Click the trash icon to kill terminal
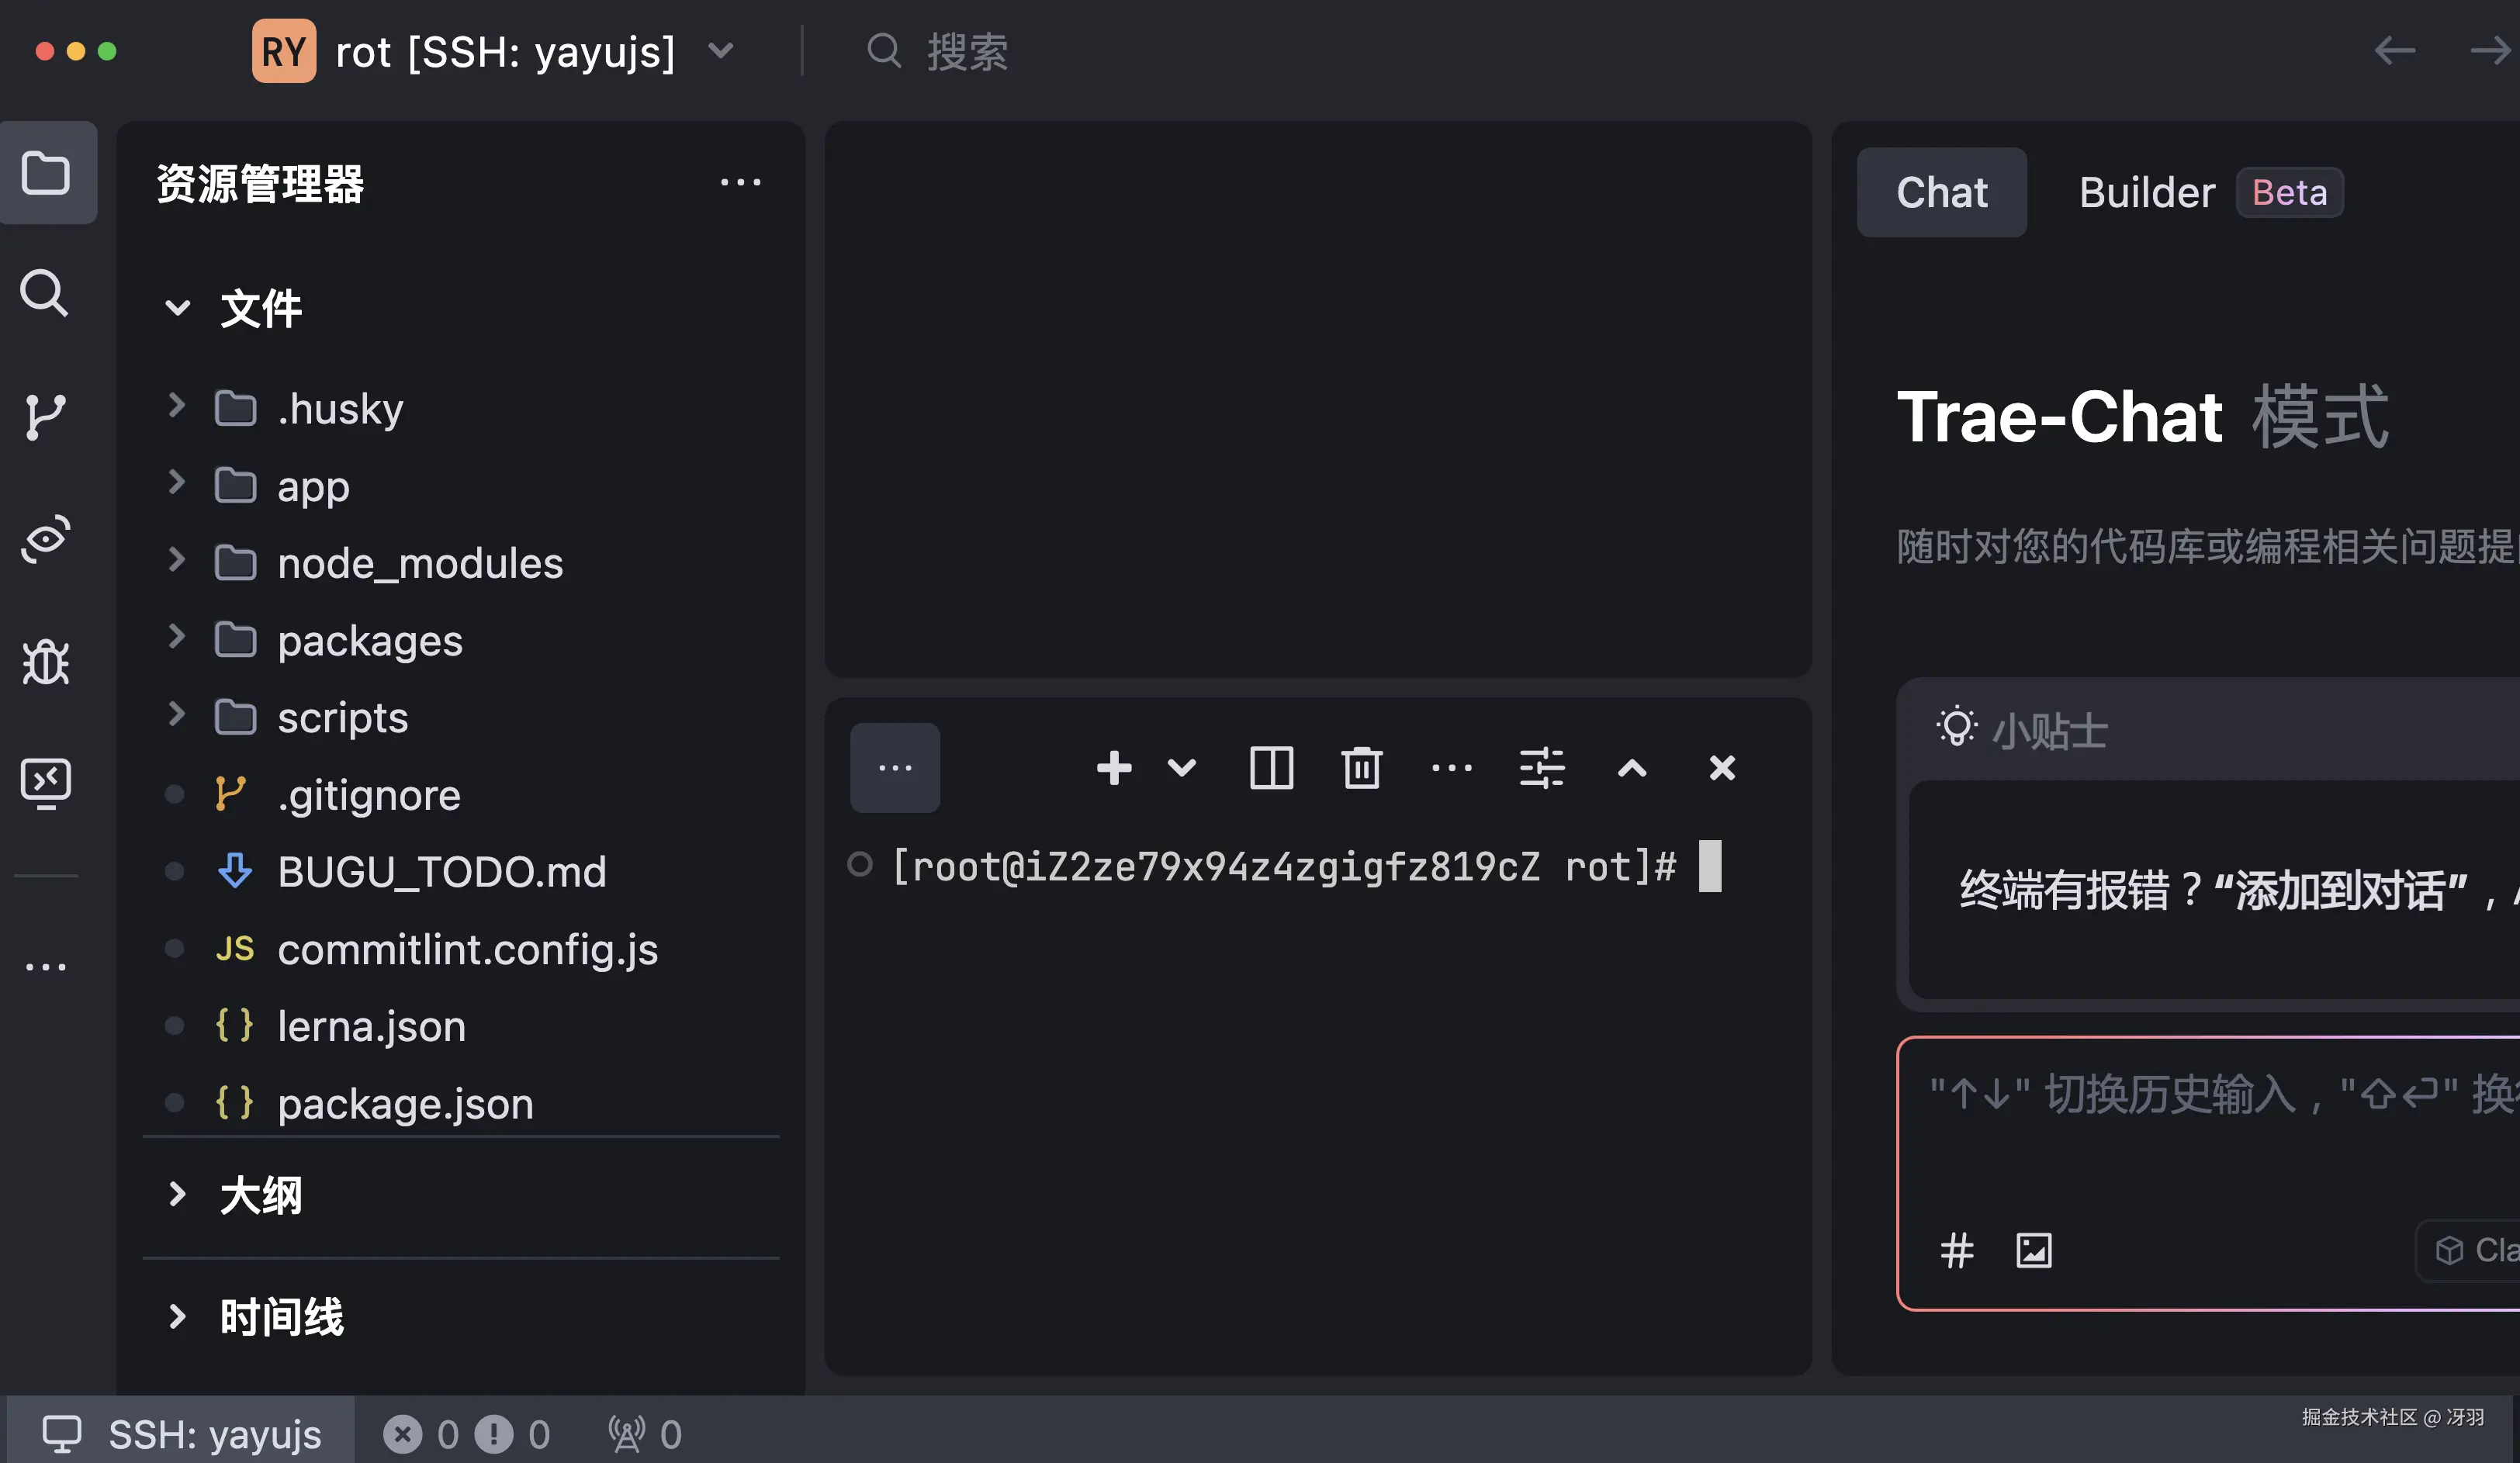 point(1361,768)
